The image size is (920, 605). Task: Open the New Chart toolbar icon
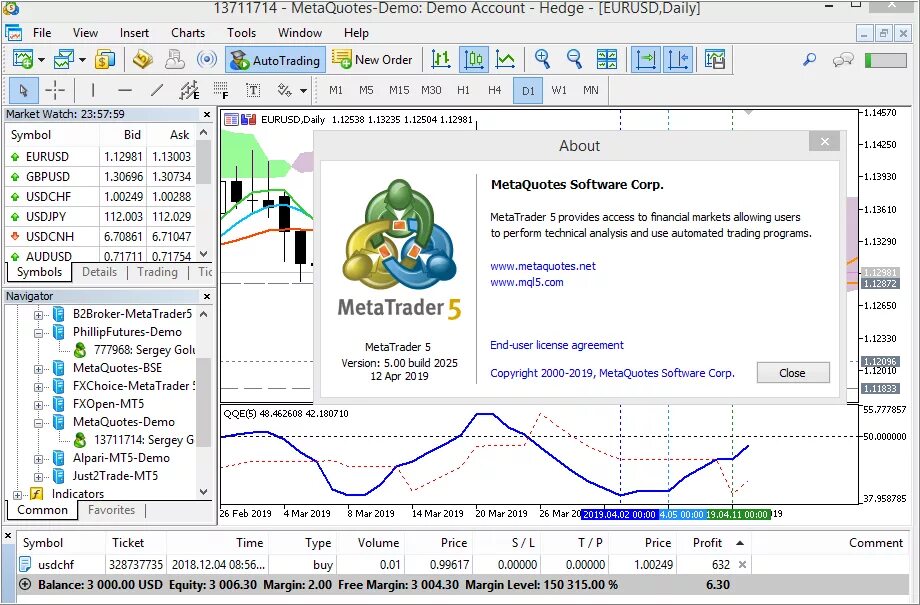(23, 60)
